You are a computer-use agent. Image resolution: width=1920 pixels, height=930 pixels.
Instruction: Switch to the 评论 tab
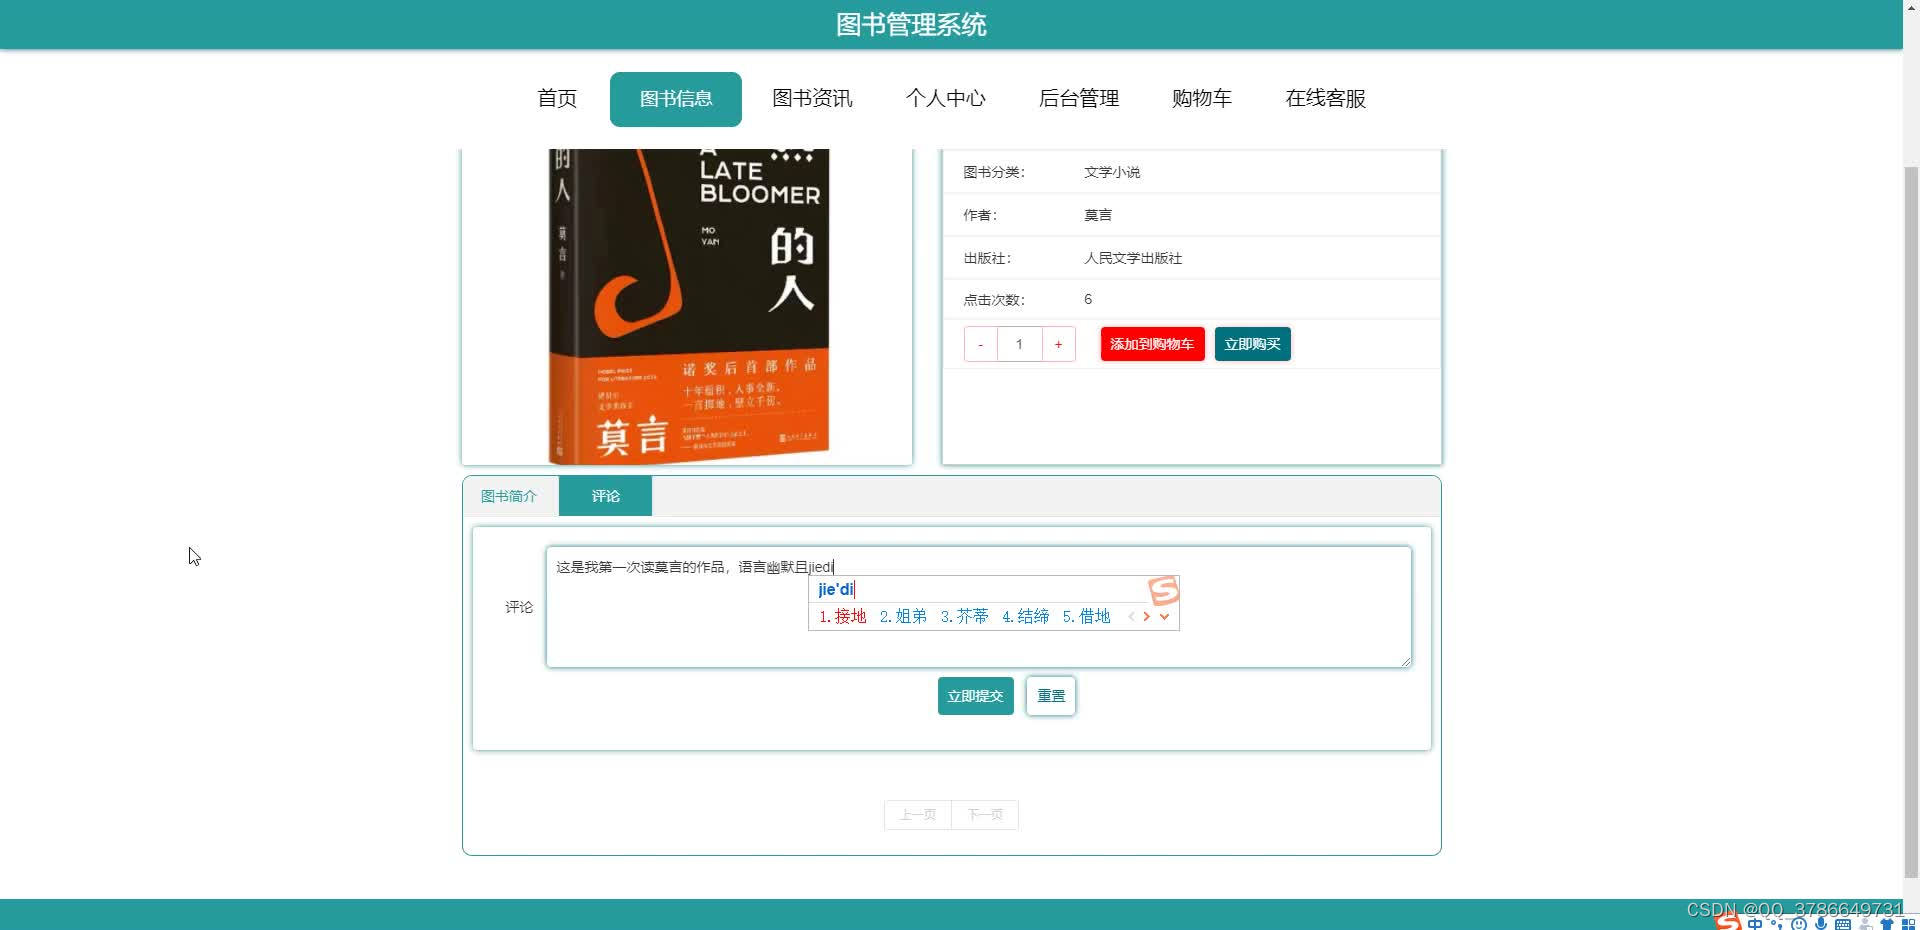(x=605, y=496)
